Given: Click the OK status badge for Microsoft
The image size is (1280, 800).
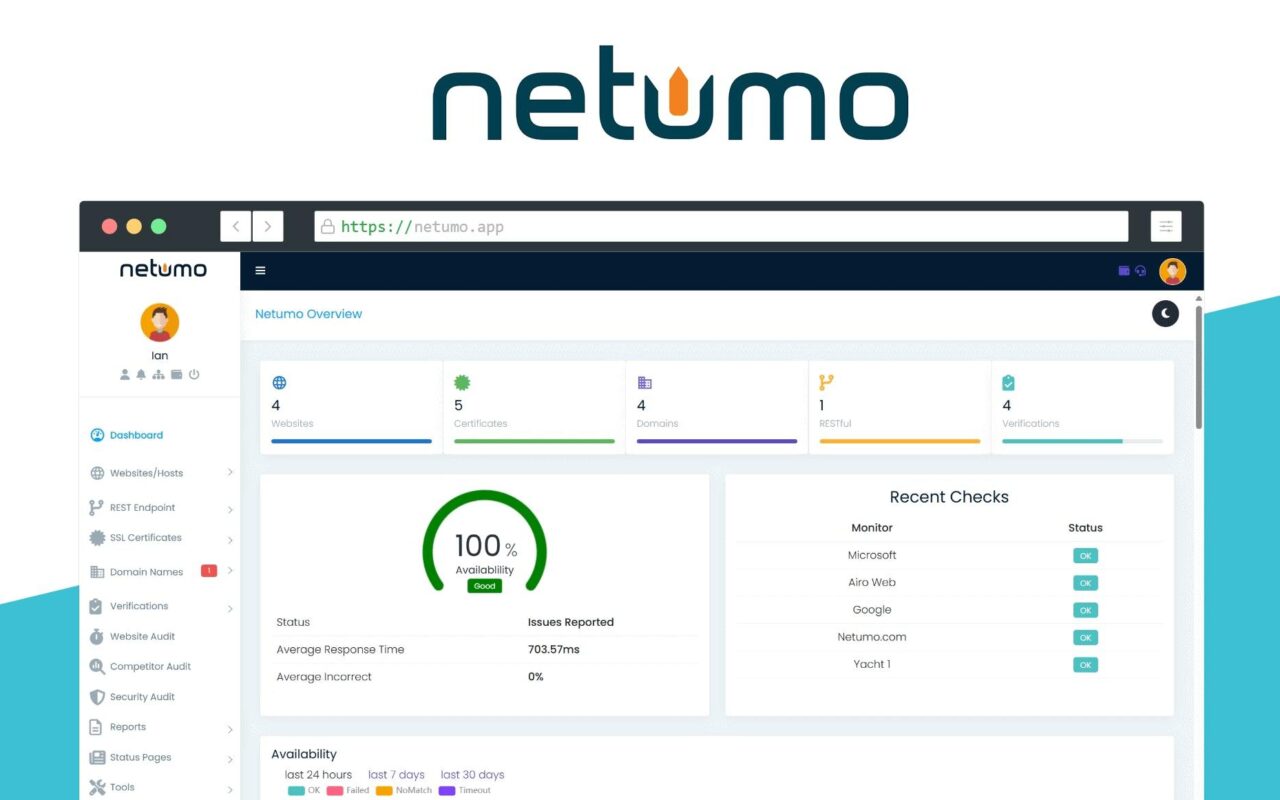Looking at the screenshot, I should coord(1085,556).
